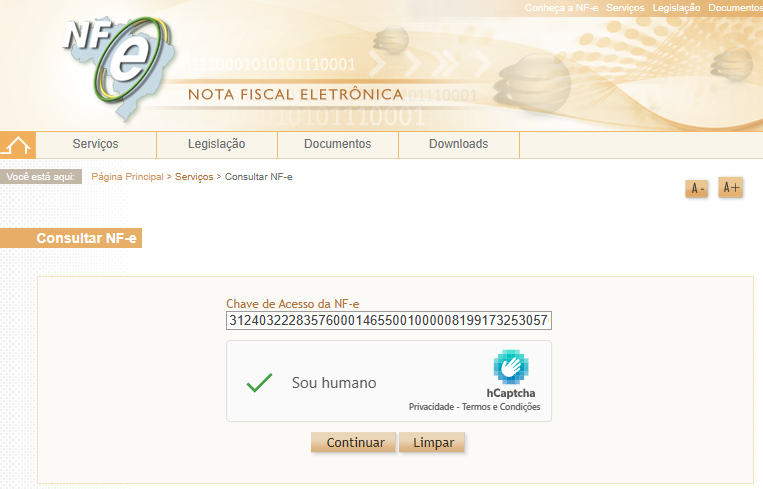Click the Chave de Acesso da NF-e label

click(x=292, y=304)
